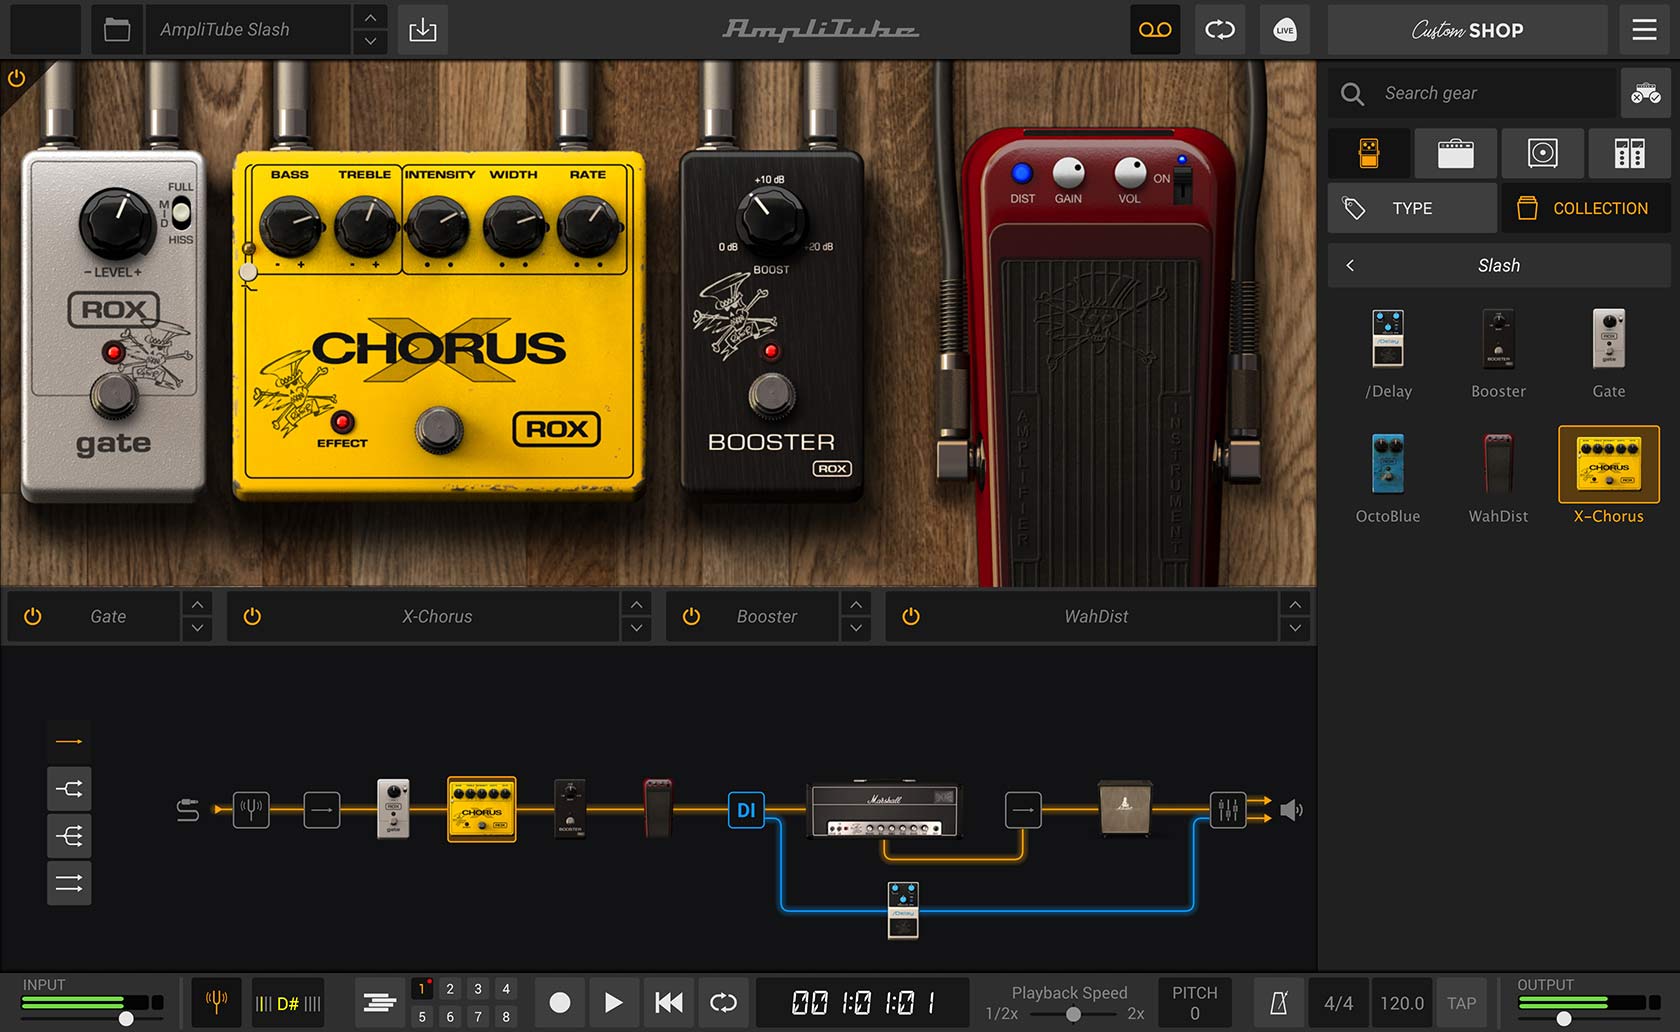Step Booster slot model down
1680x1032 pixels.
coord(855,629)
